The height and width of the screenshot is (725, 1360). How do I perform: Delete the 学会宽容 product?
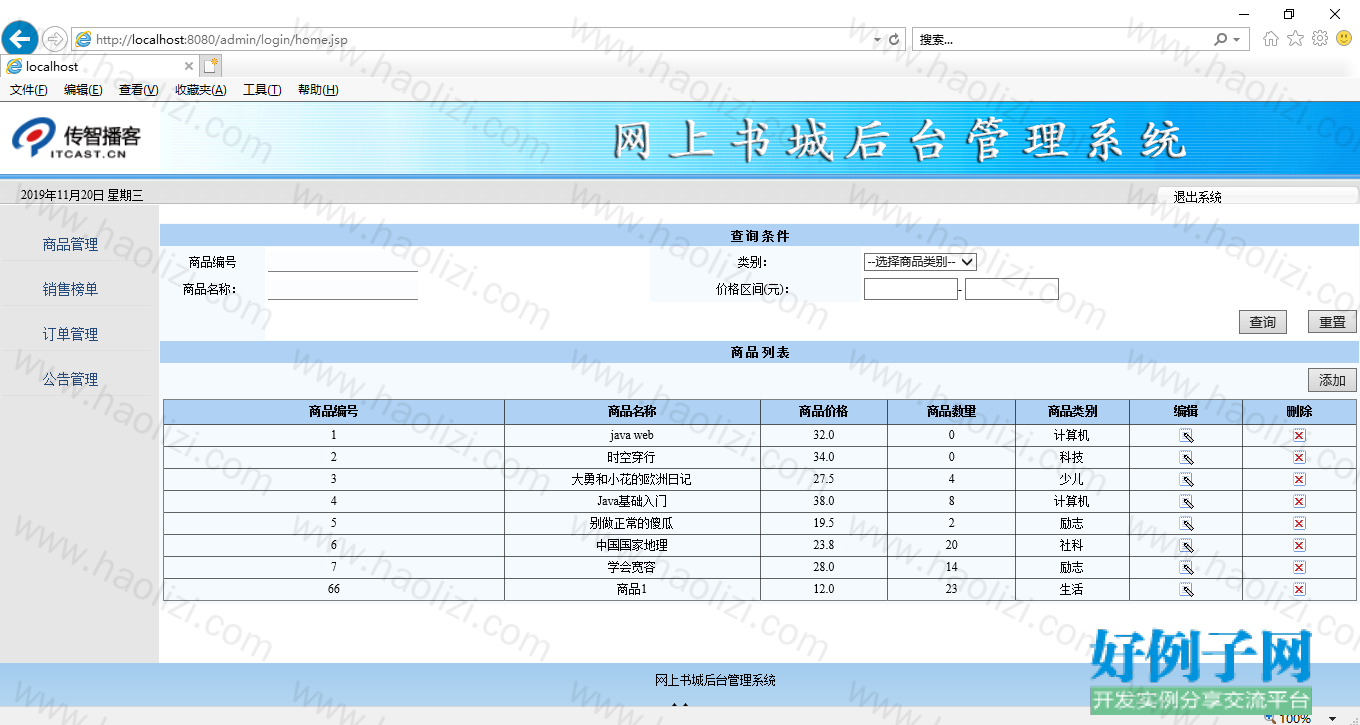point(1299,567)
